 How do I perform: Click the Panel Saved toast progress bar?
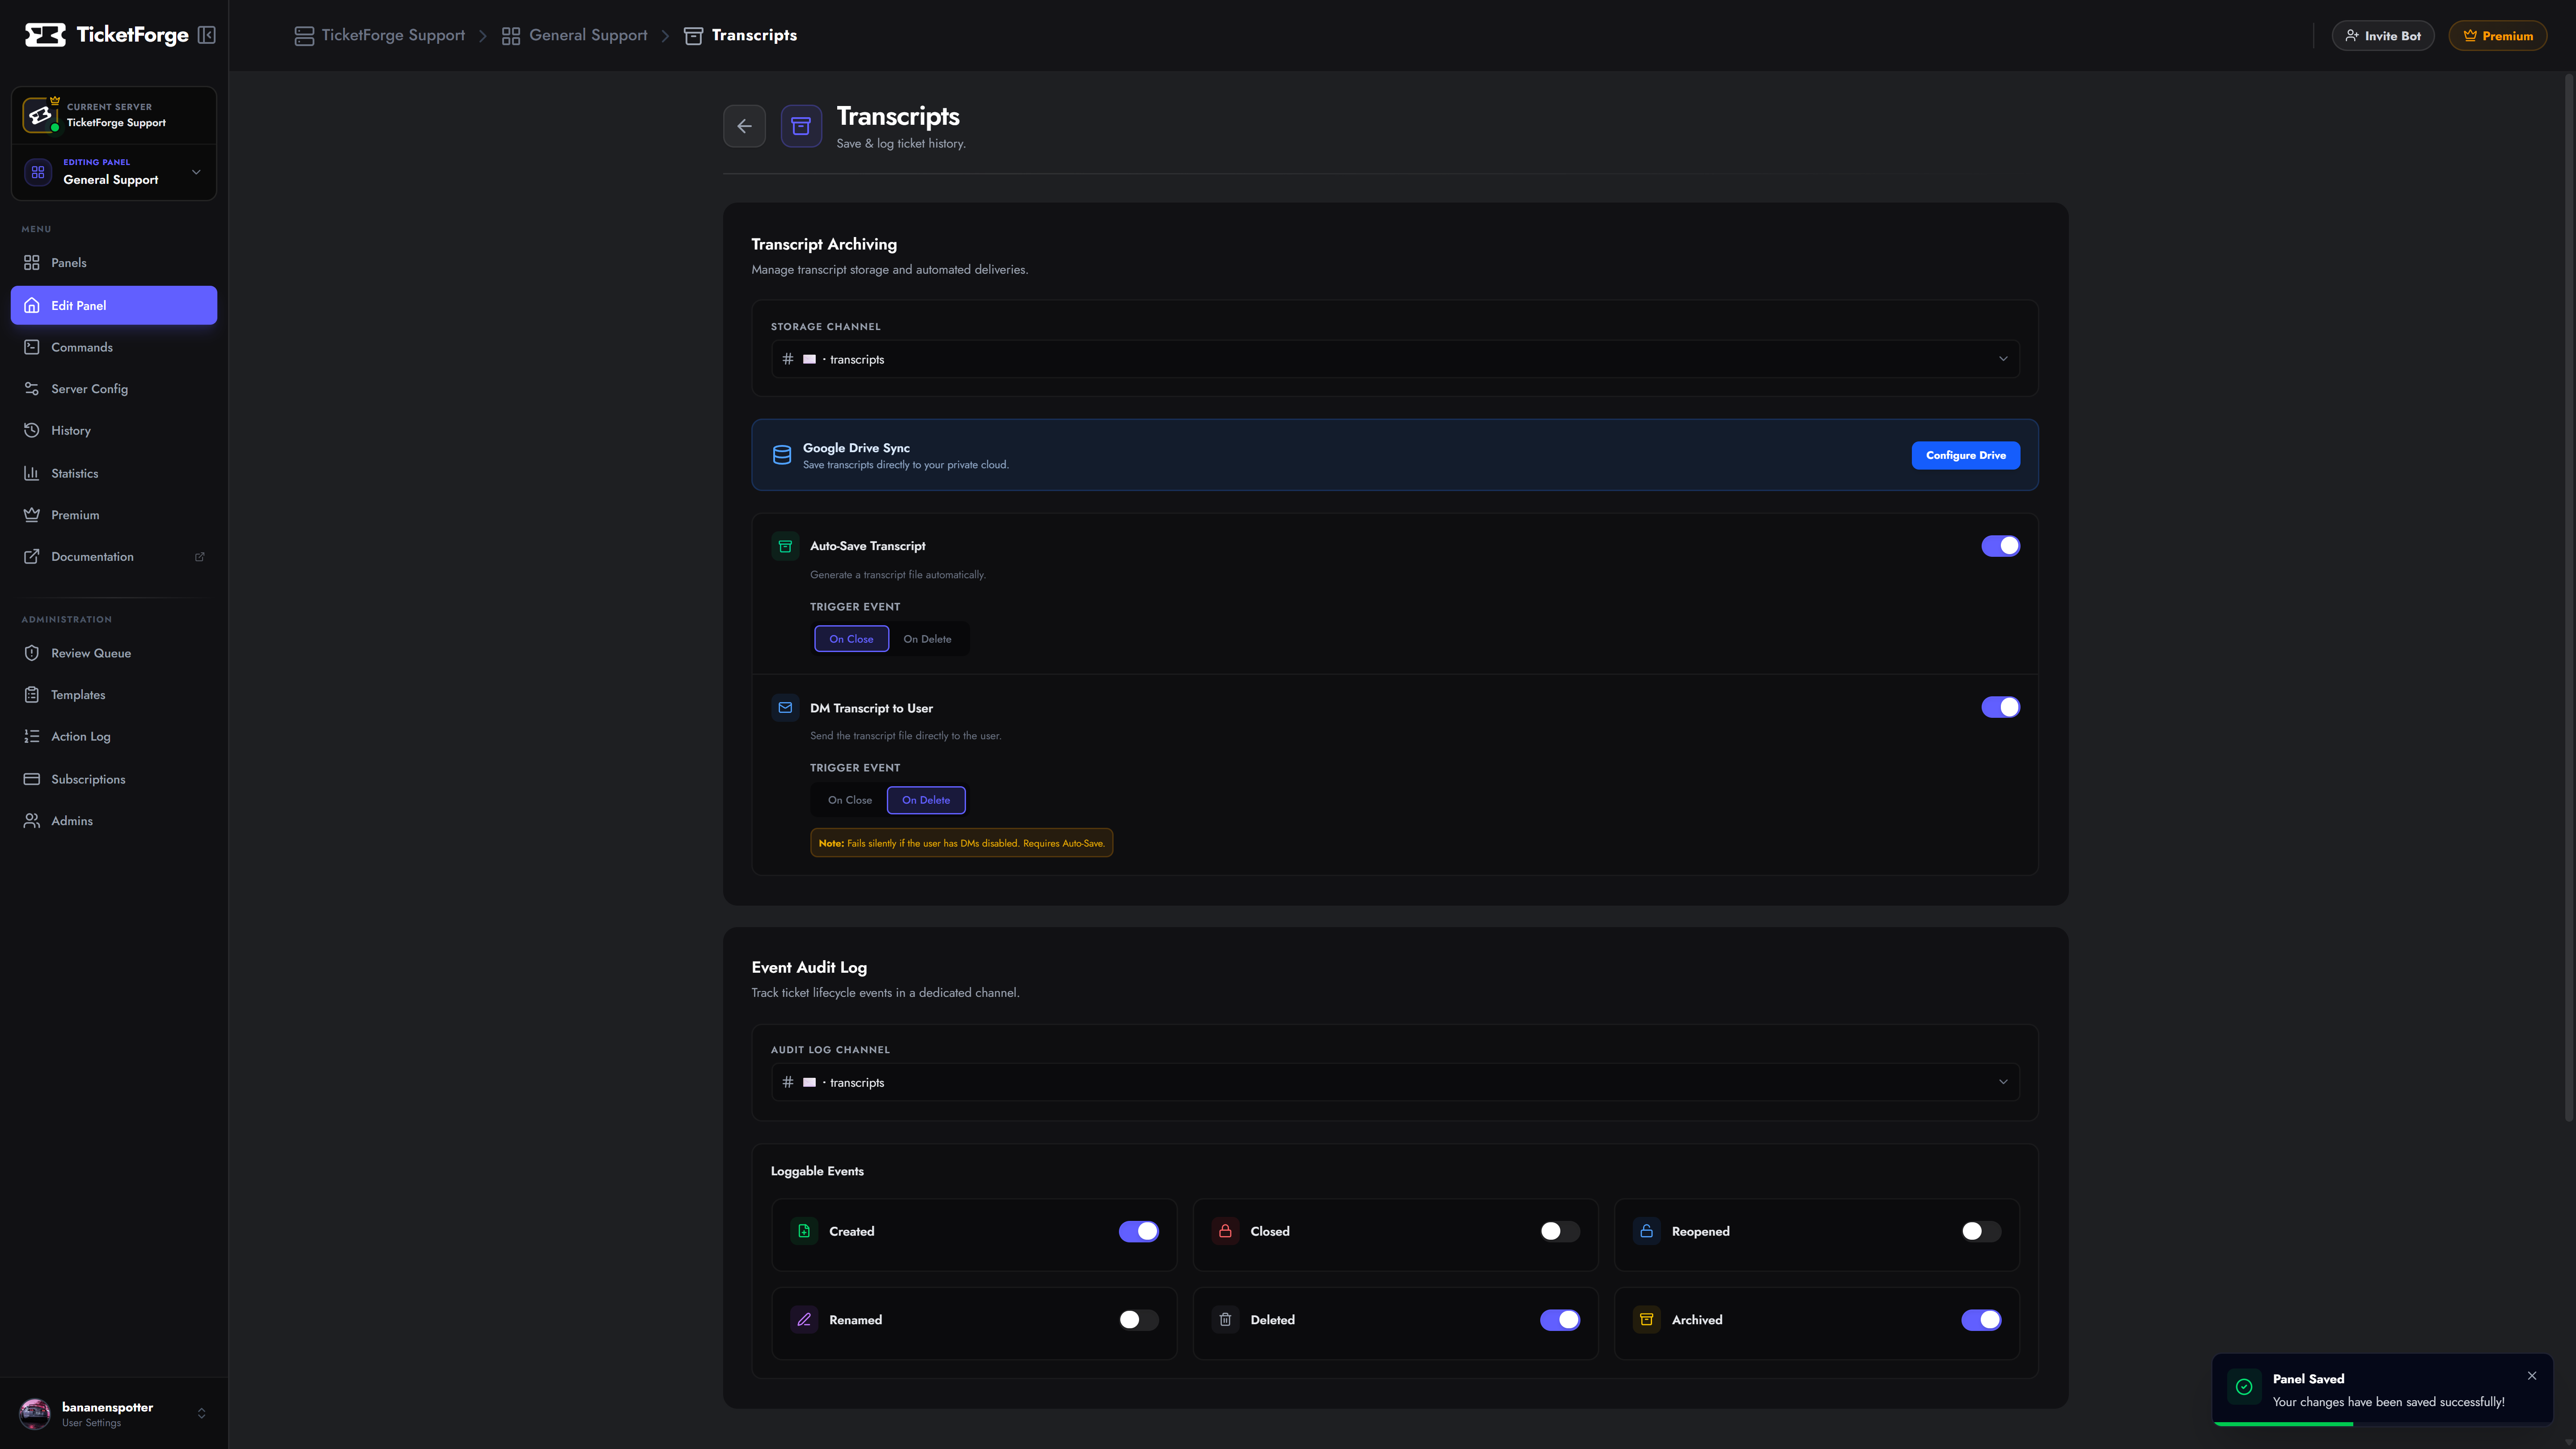coord(2283,1423)
